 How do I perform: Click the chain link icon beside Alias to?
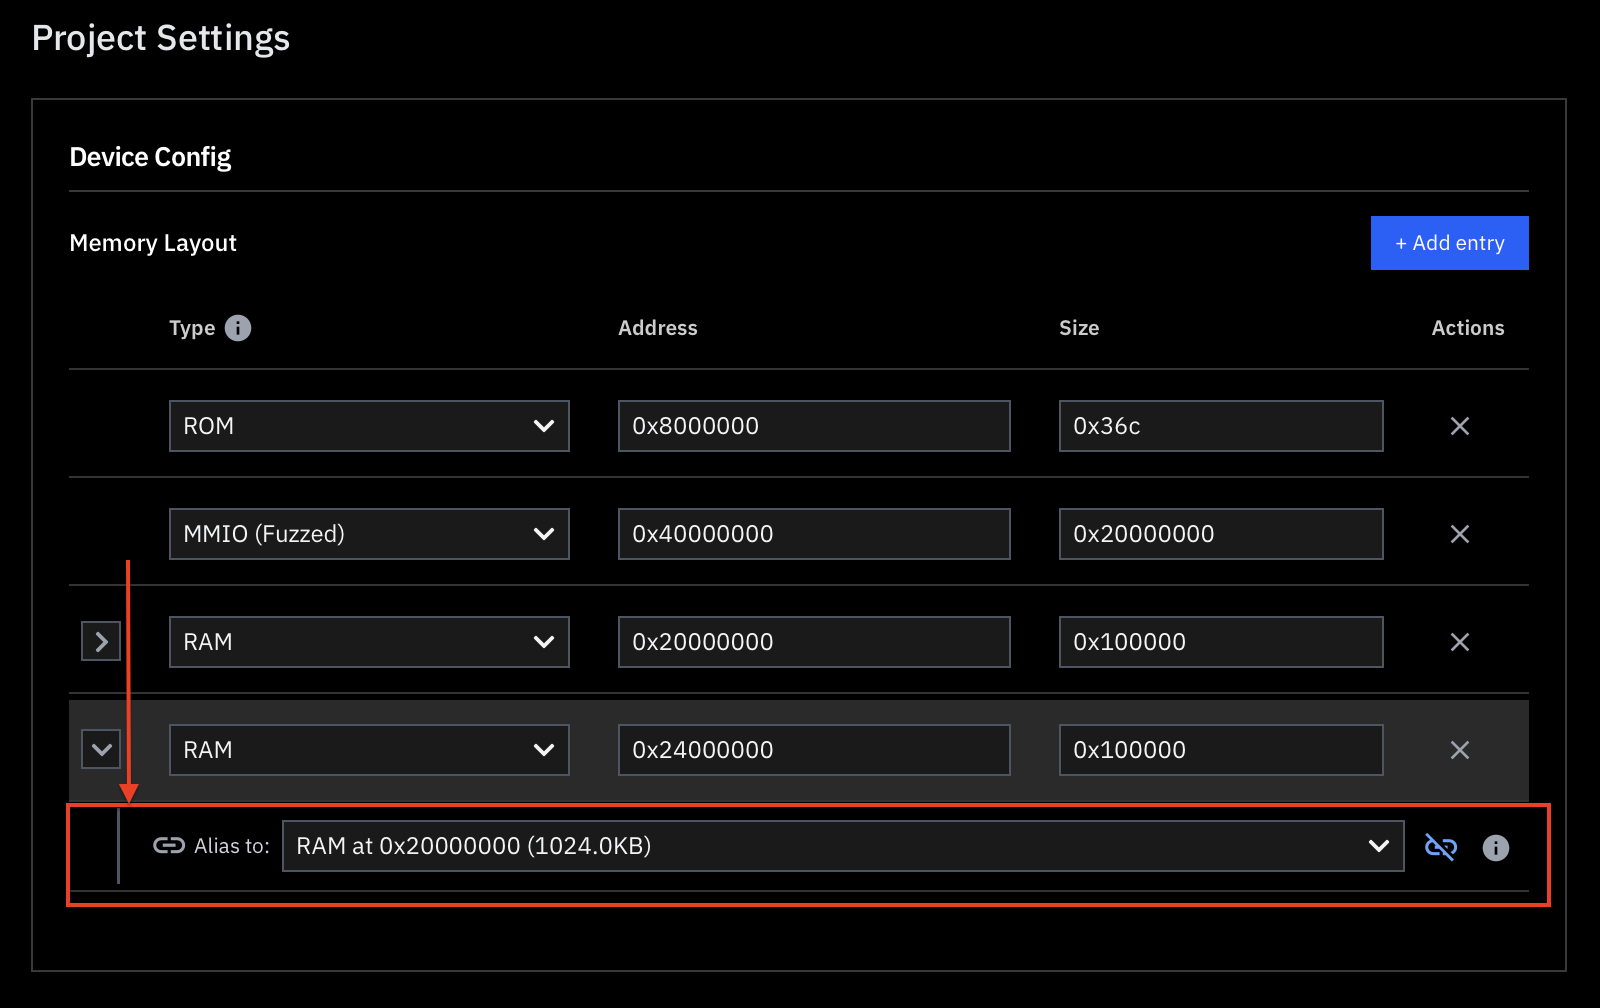point(167,845)
